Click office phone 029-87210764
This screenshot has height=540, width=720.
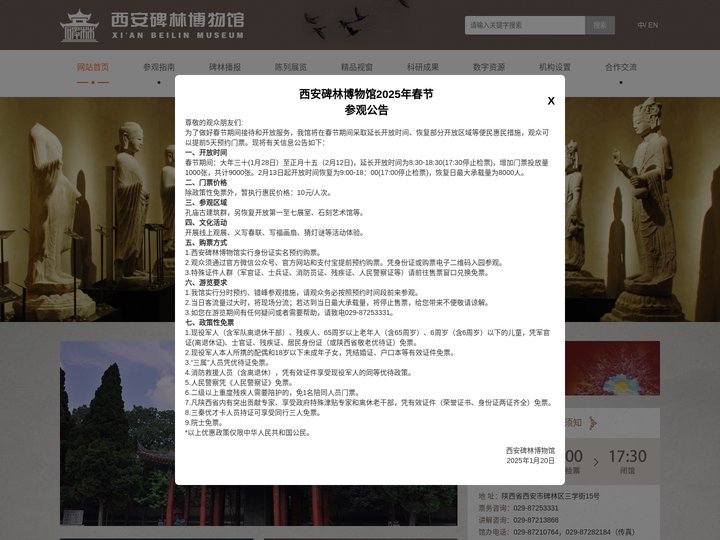[x=536, y=532]
